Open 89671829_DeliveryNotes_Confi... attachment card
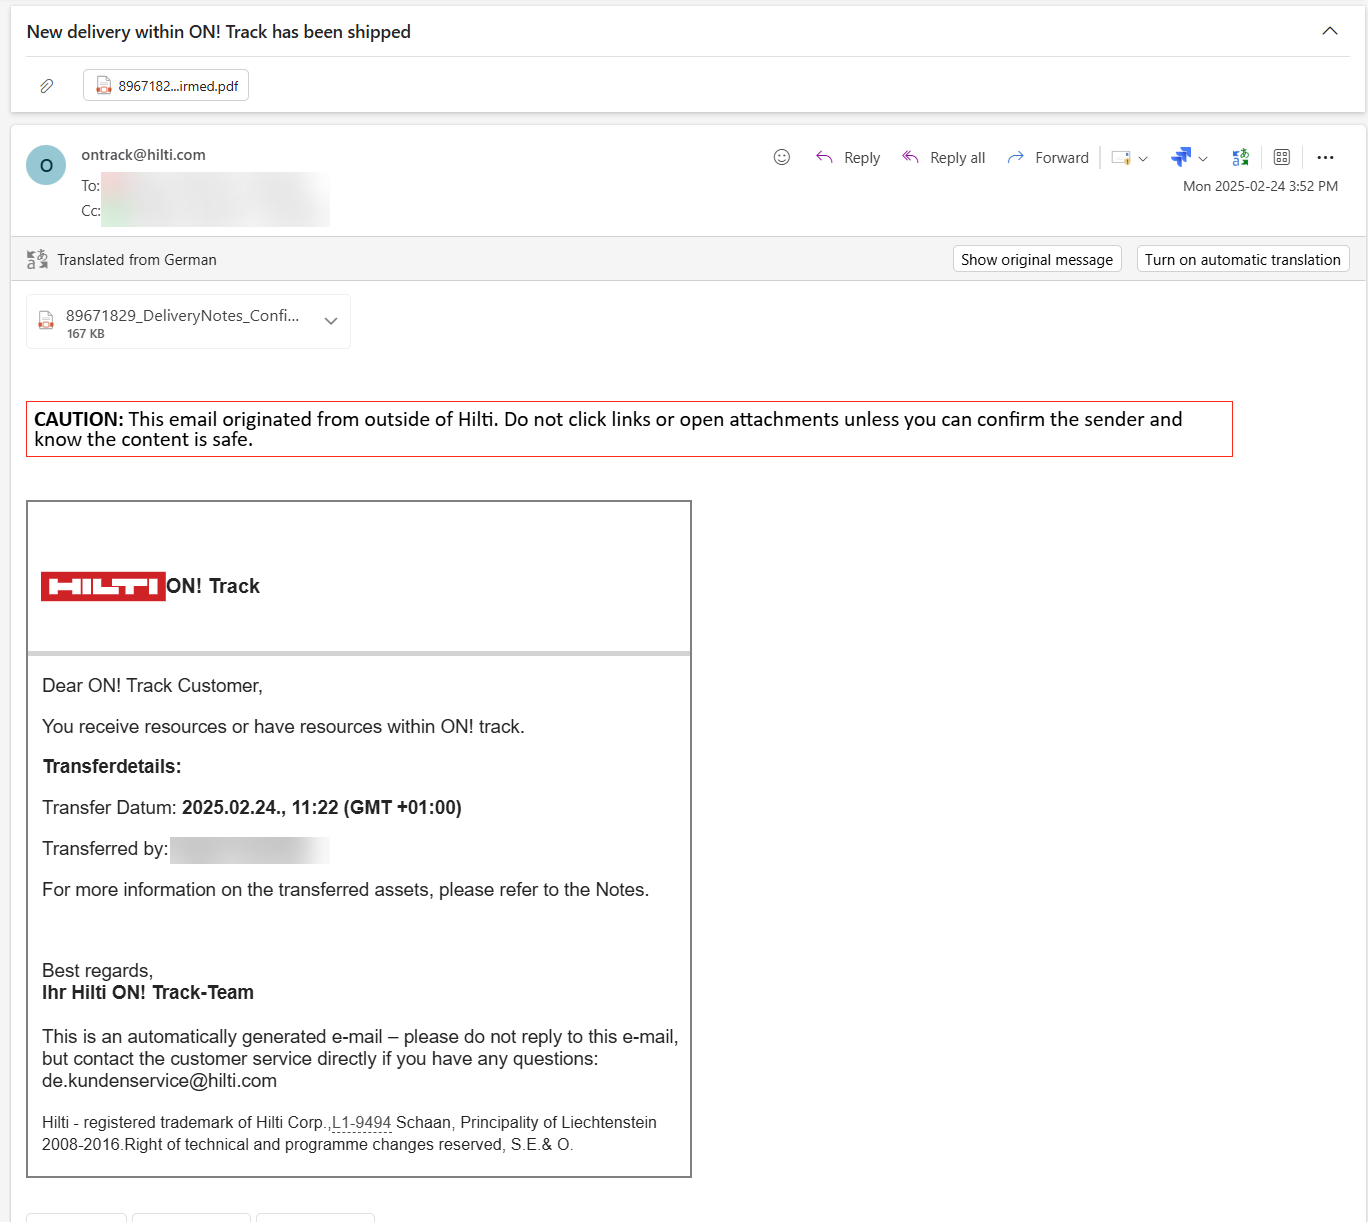Image resolution: width=1368 pixels, height=1222 pixels. pos(188,321)
